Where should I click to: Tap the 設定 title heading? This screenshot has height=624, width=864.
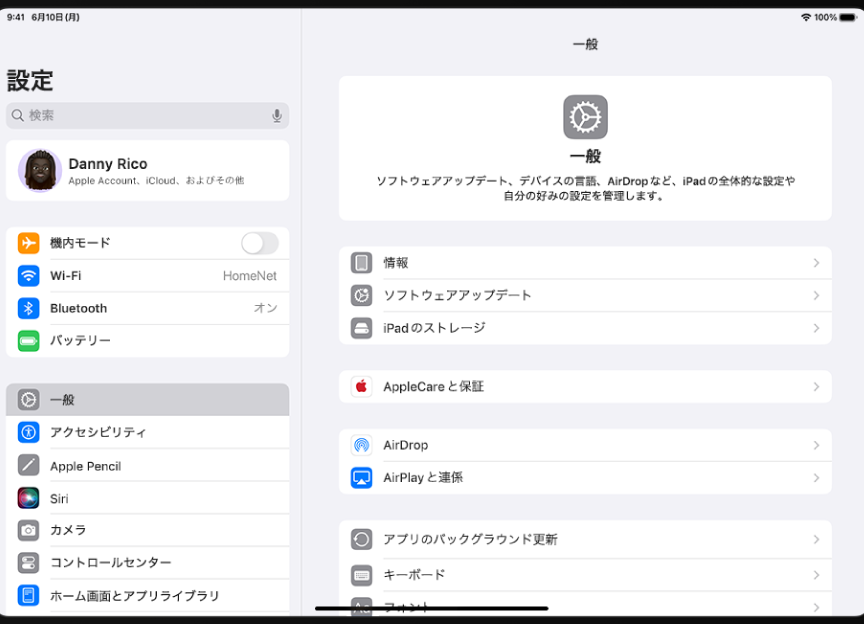tap(30, 80)
